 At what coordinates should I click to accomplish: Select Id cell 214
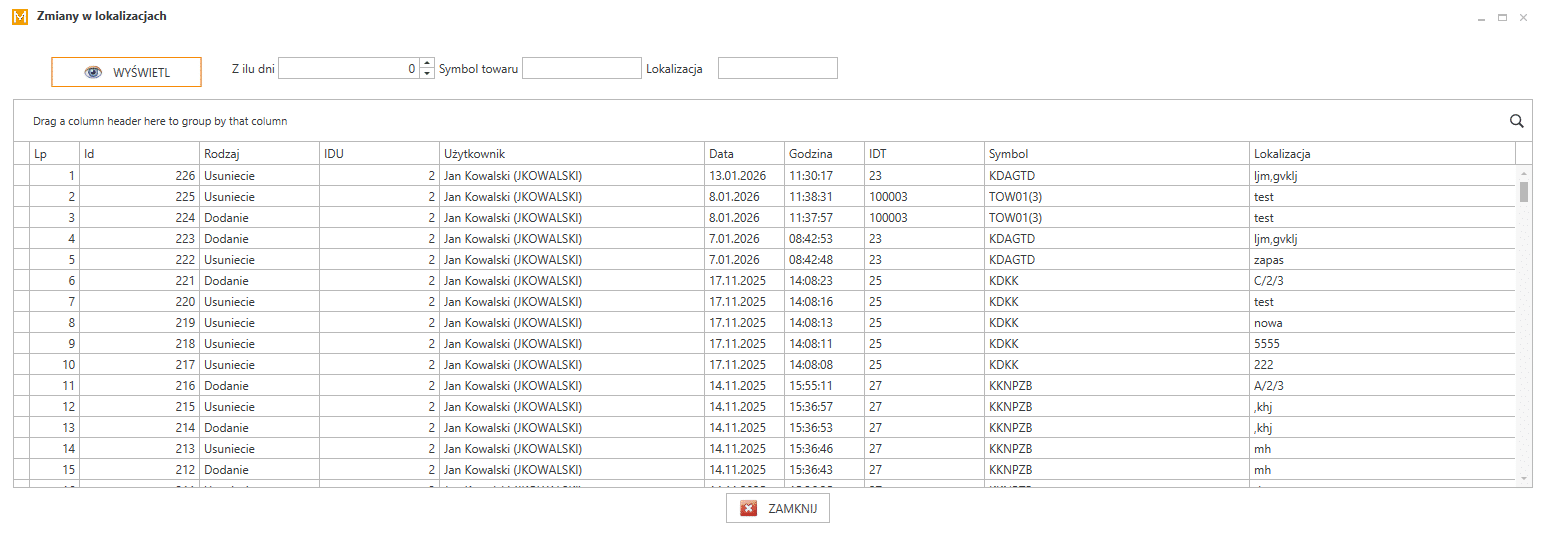click(x=139, y=428)
